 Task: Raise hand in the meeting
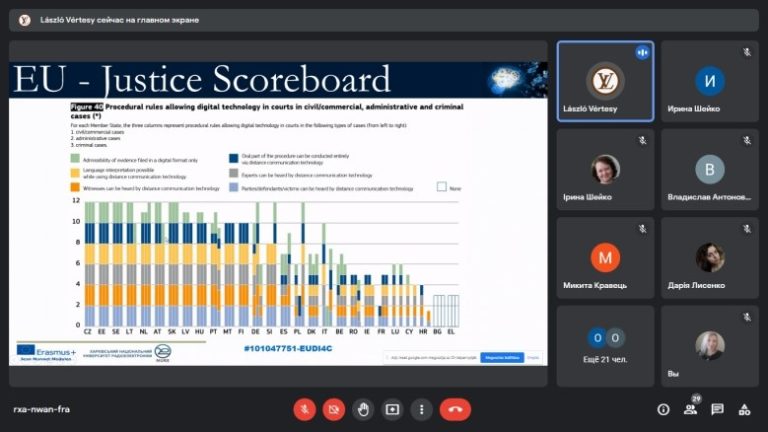tap(363, 409)
